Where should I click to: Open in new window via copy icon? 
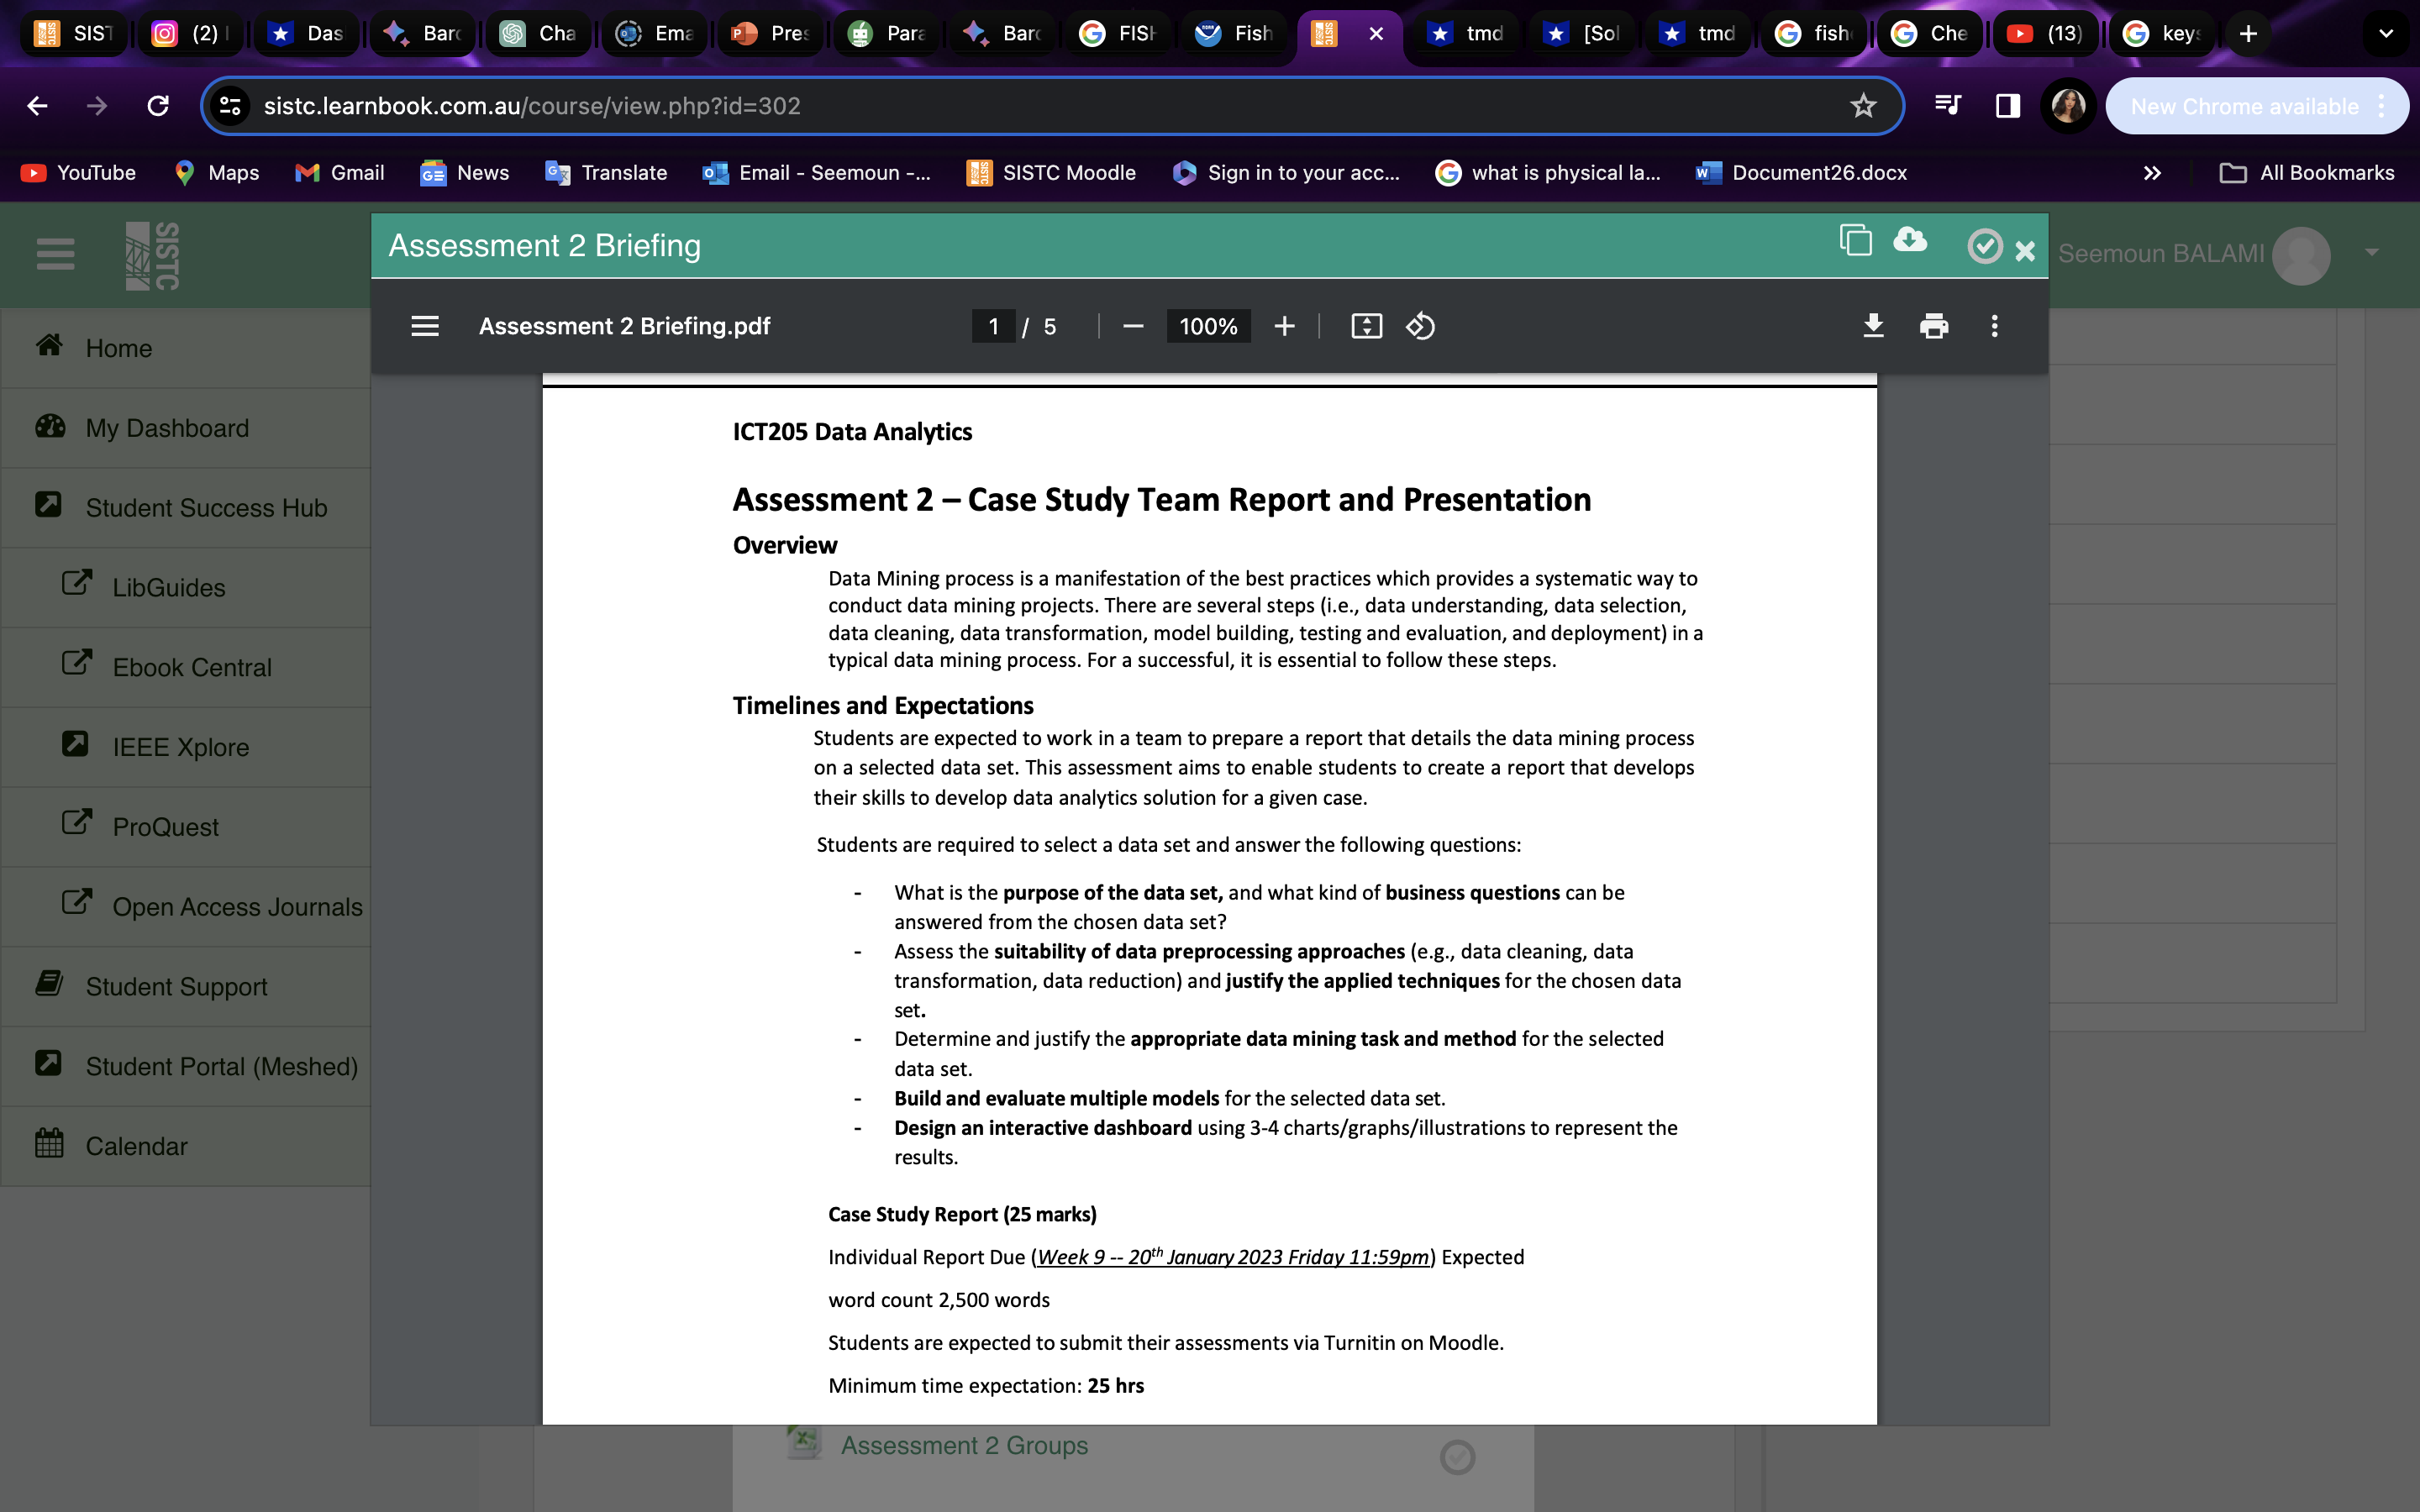click(1855, 240)
